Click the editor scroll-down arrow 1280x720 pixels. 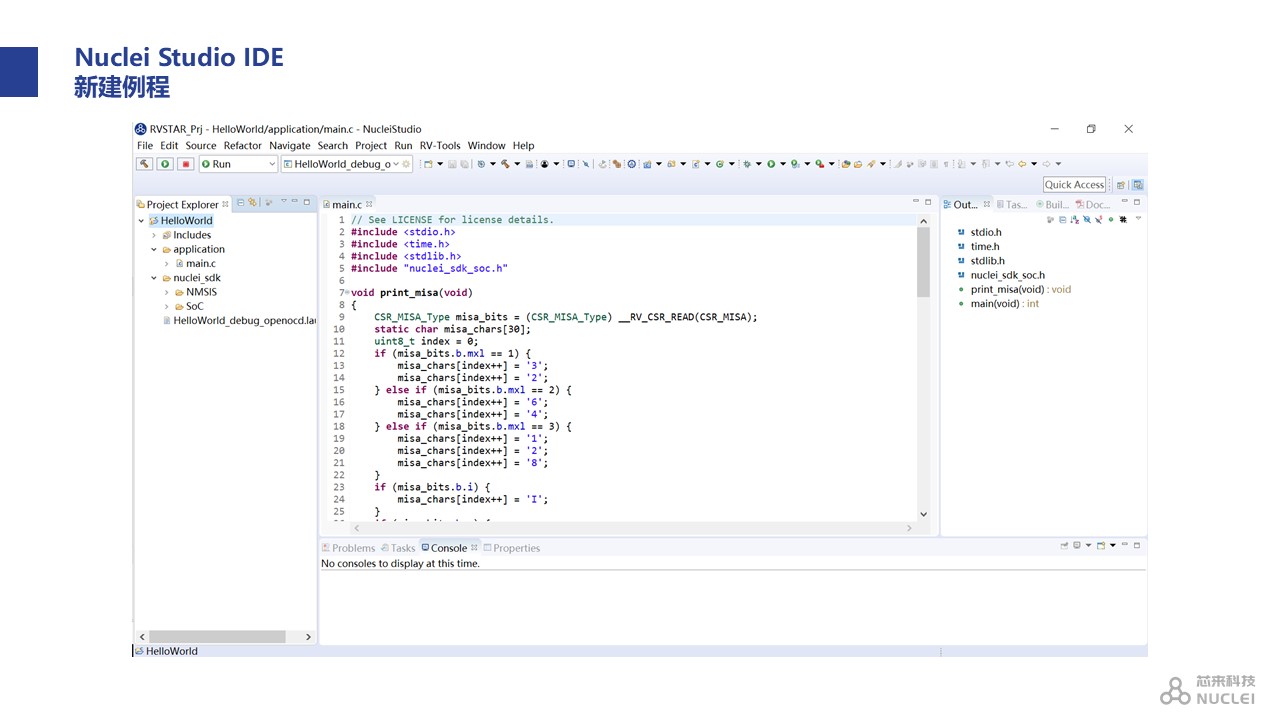[x=923, y=514]
